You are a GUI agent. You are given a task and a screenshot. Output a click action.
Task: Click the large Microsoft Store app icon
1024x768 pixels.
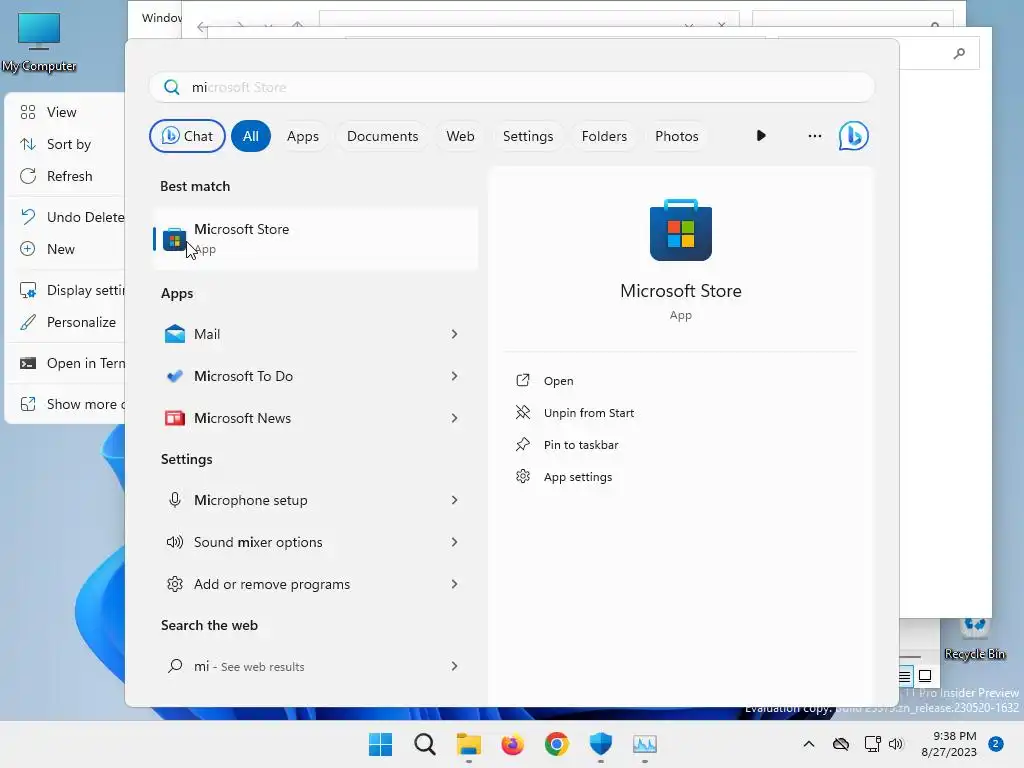click(x=680, y=231)
